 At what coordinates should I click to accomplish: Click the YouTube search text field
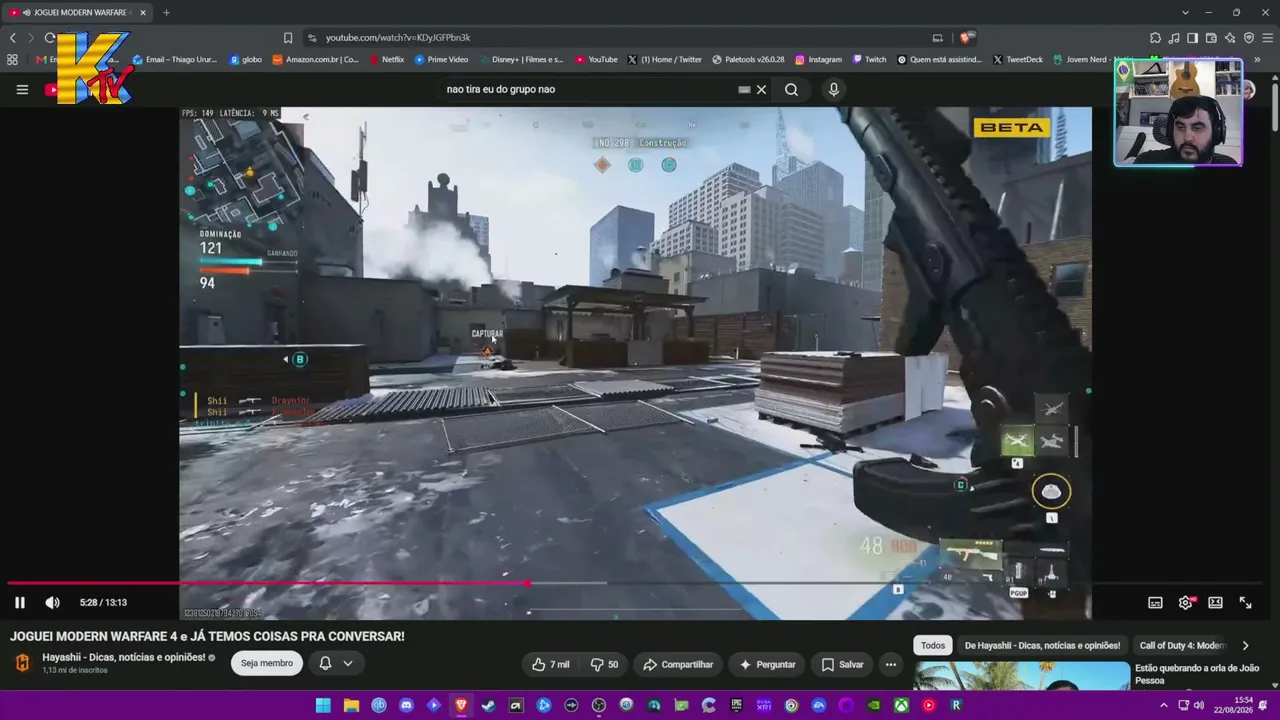click(588, 89)
